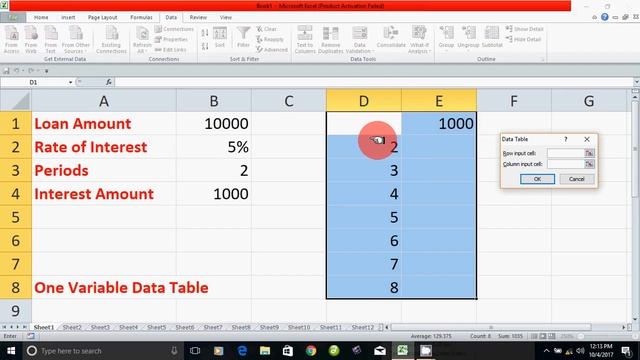Click the horizontal scrollbar beside sheet tabs
Image resolution: width=640 pixels, height=360 pixels.
coord(491,327)
